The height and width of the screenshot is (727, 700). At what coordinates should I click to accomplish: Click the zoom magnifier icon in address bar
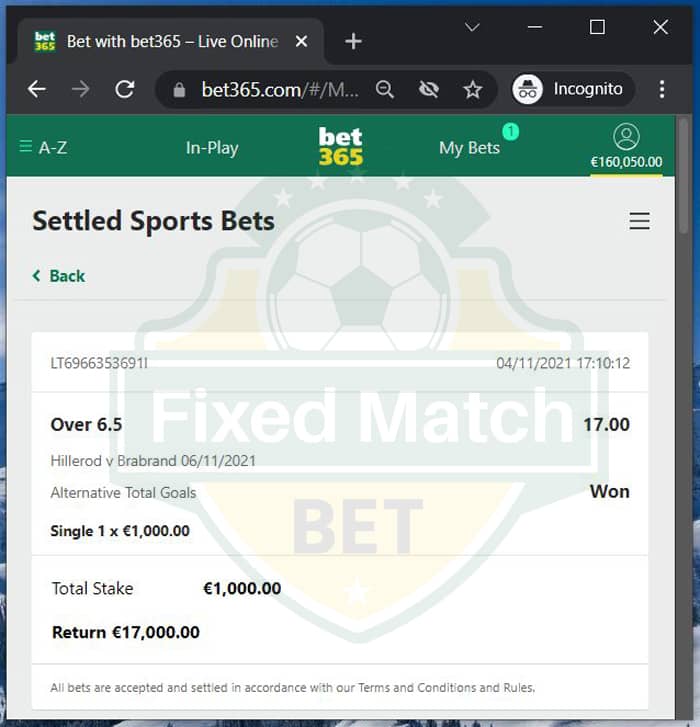coord(384,89)
